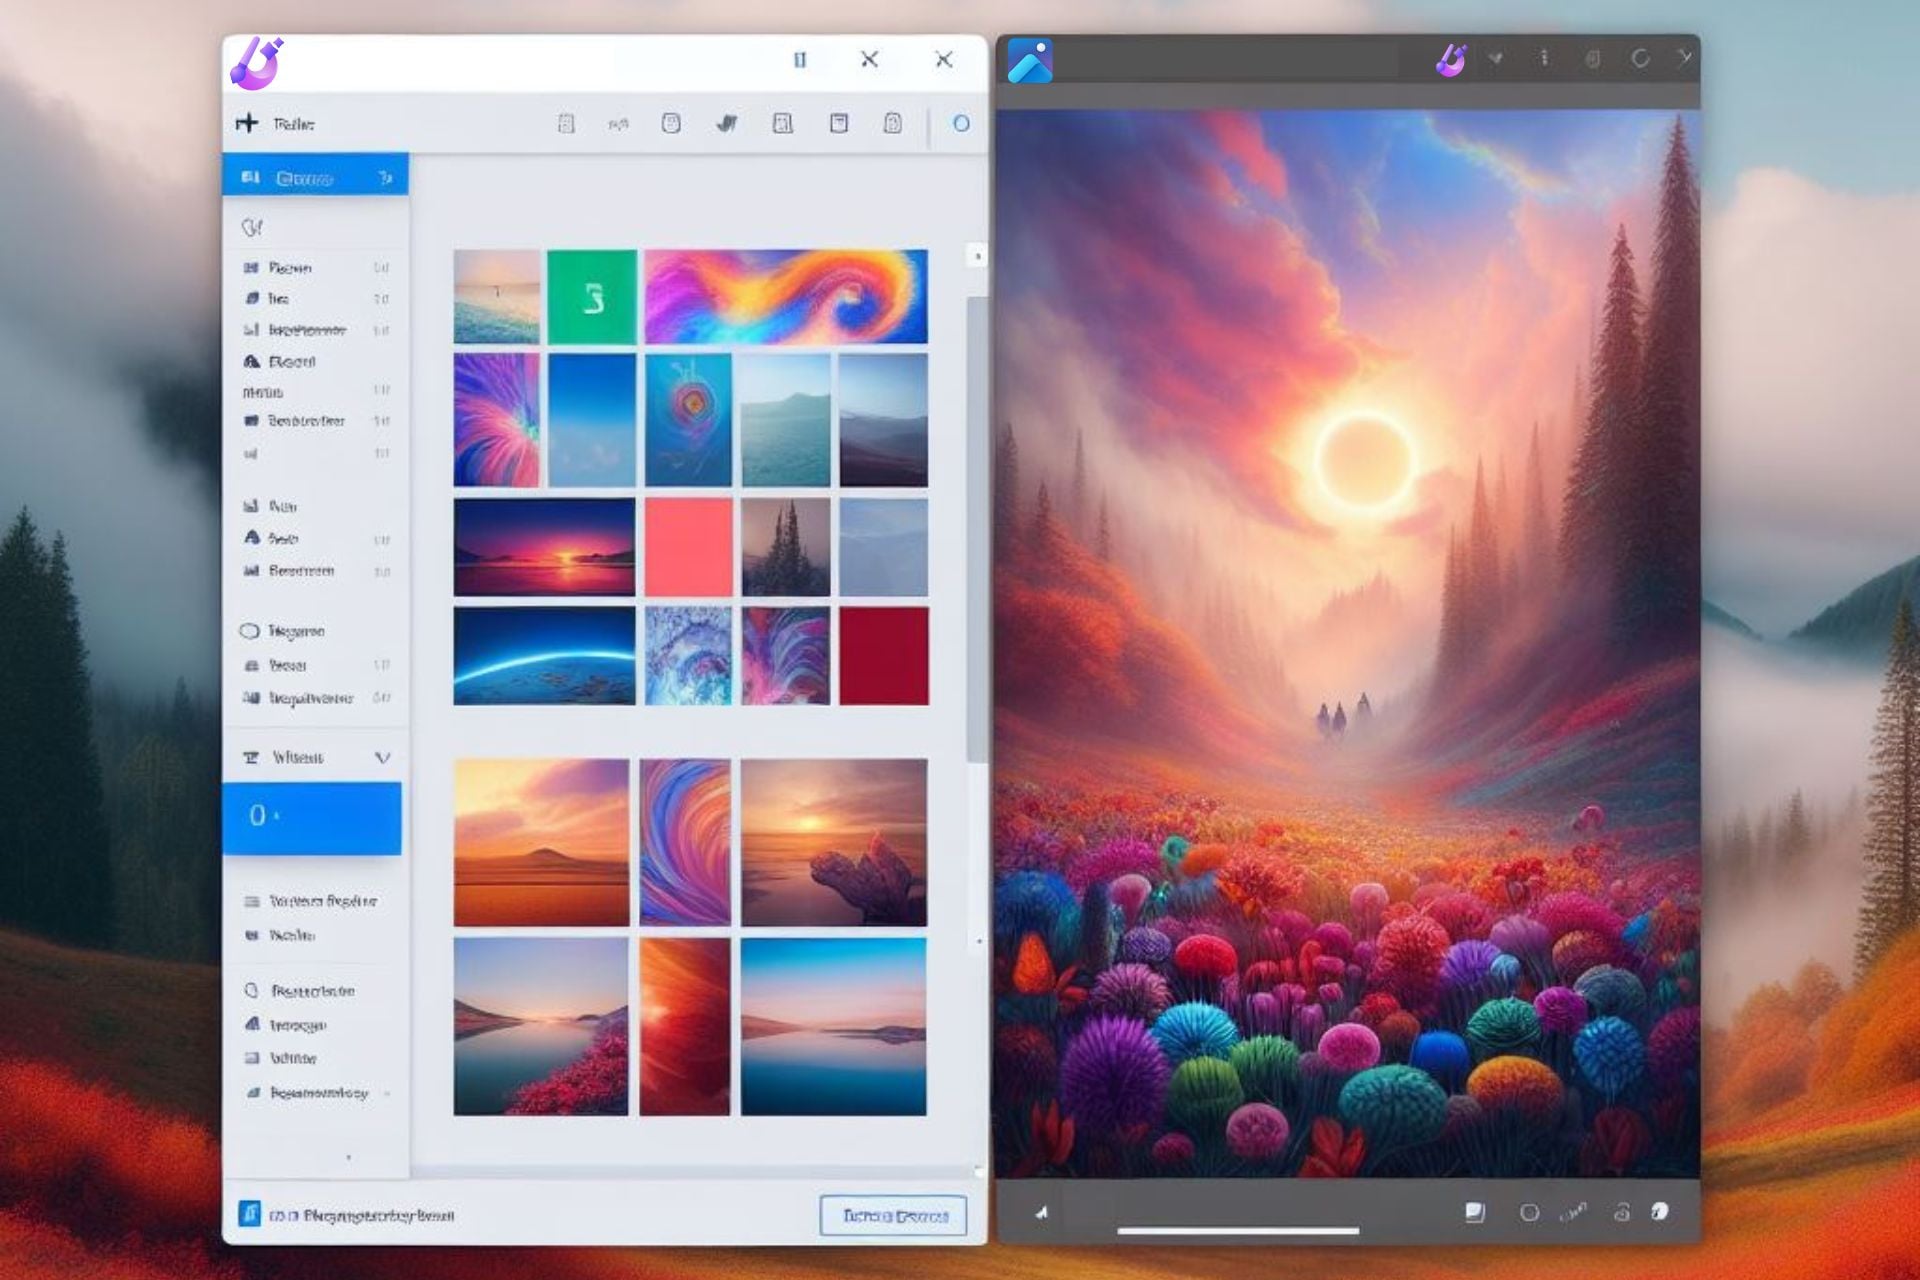Open the three-dot more options in viewer
This screenshot has height=1280, width=1920.
click(1544, 58)
